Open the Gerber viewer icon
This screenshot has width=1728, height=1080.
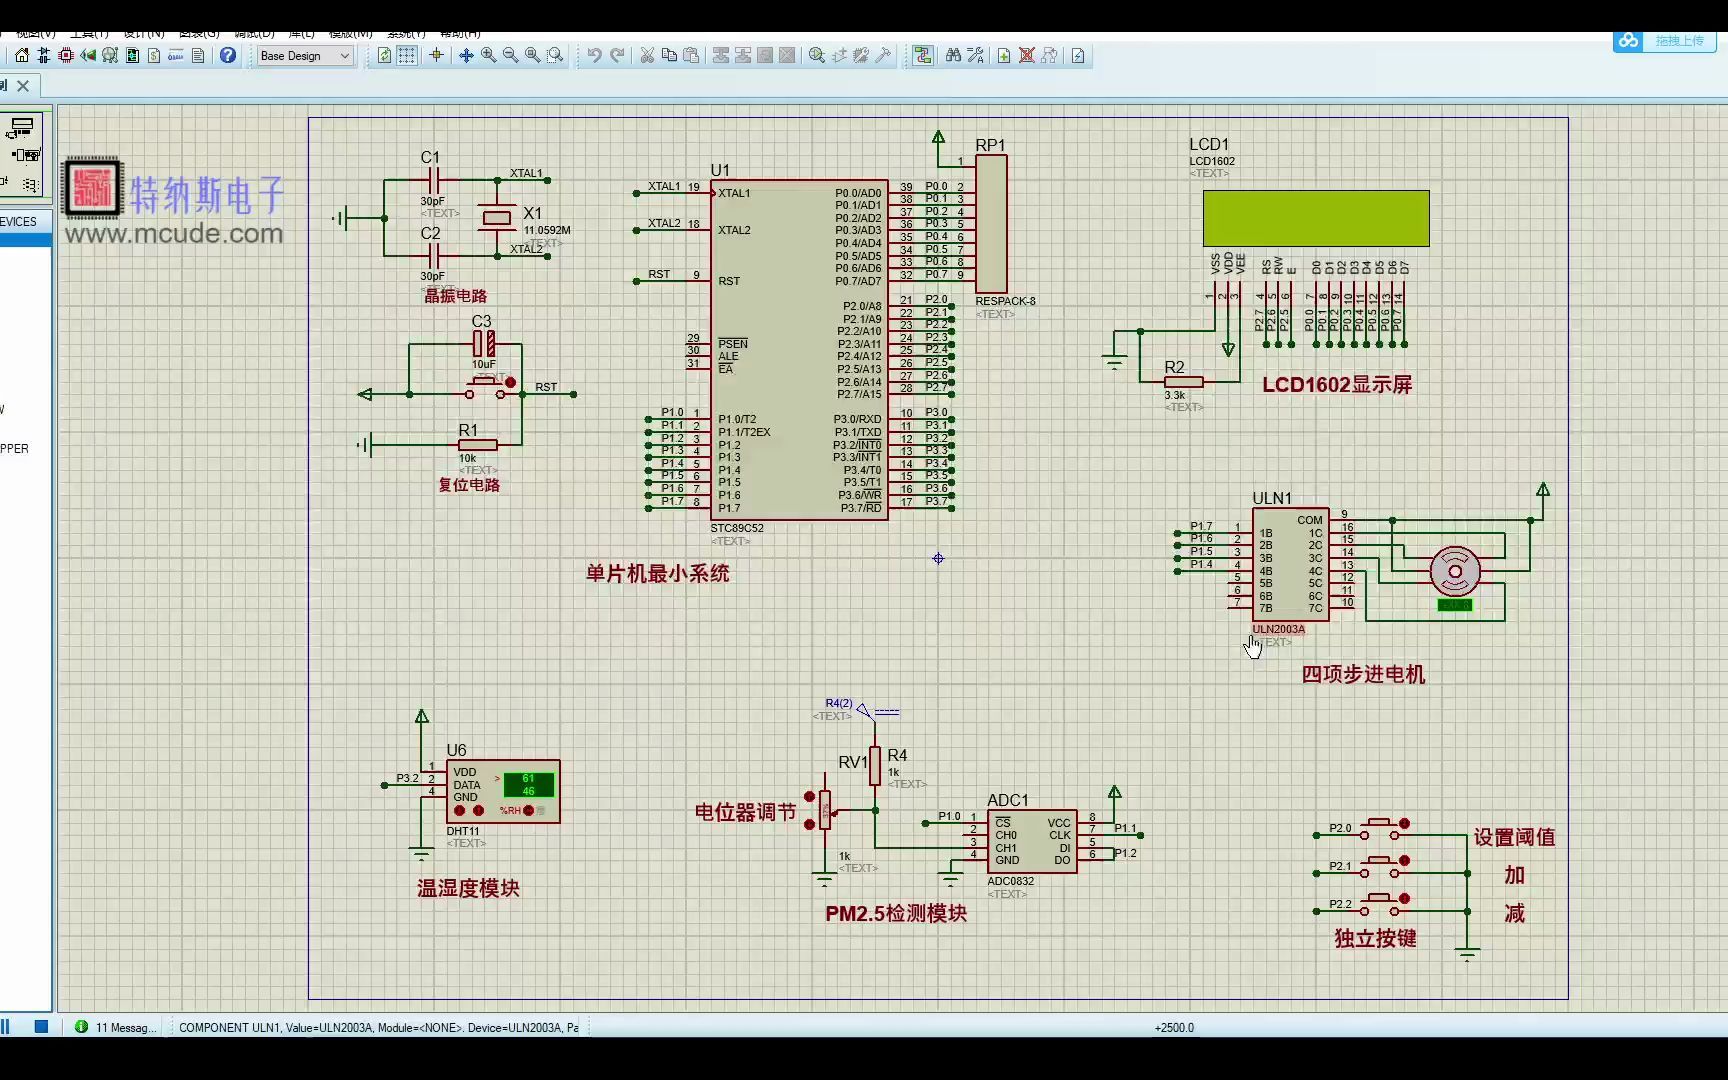tap(110, 56)
